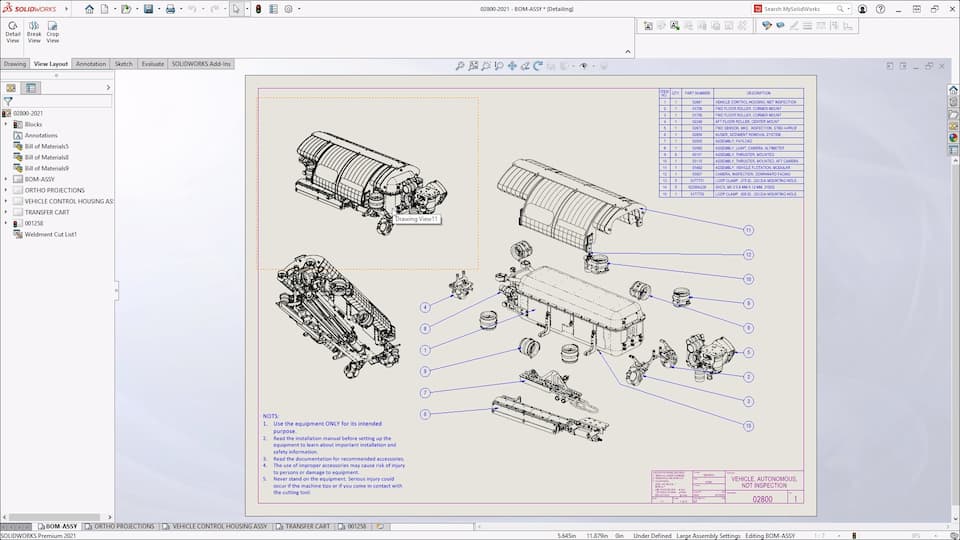
Task: Click the Print icon
Action: pos(170,9)
